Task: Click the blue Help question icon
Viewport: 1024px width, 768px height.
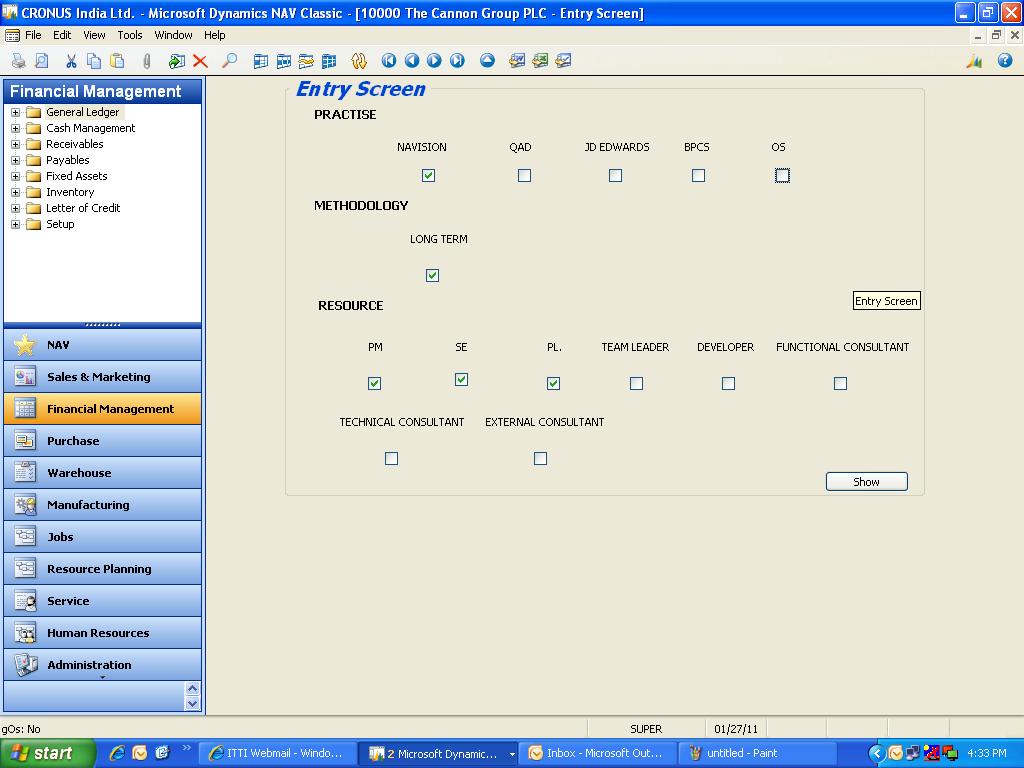Action: [x=1005, y=61]
